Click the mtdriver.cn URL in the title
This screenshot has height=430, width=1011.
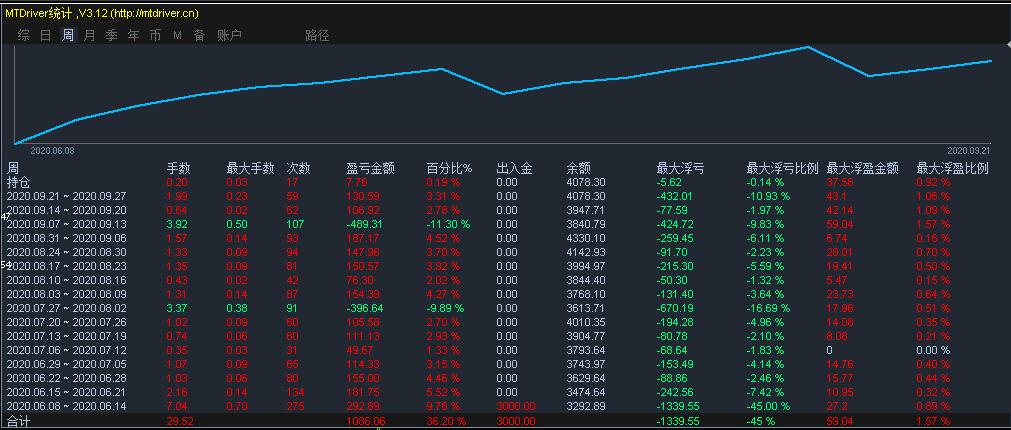pyautogui.click(x=153, y=13)
